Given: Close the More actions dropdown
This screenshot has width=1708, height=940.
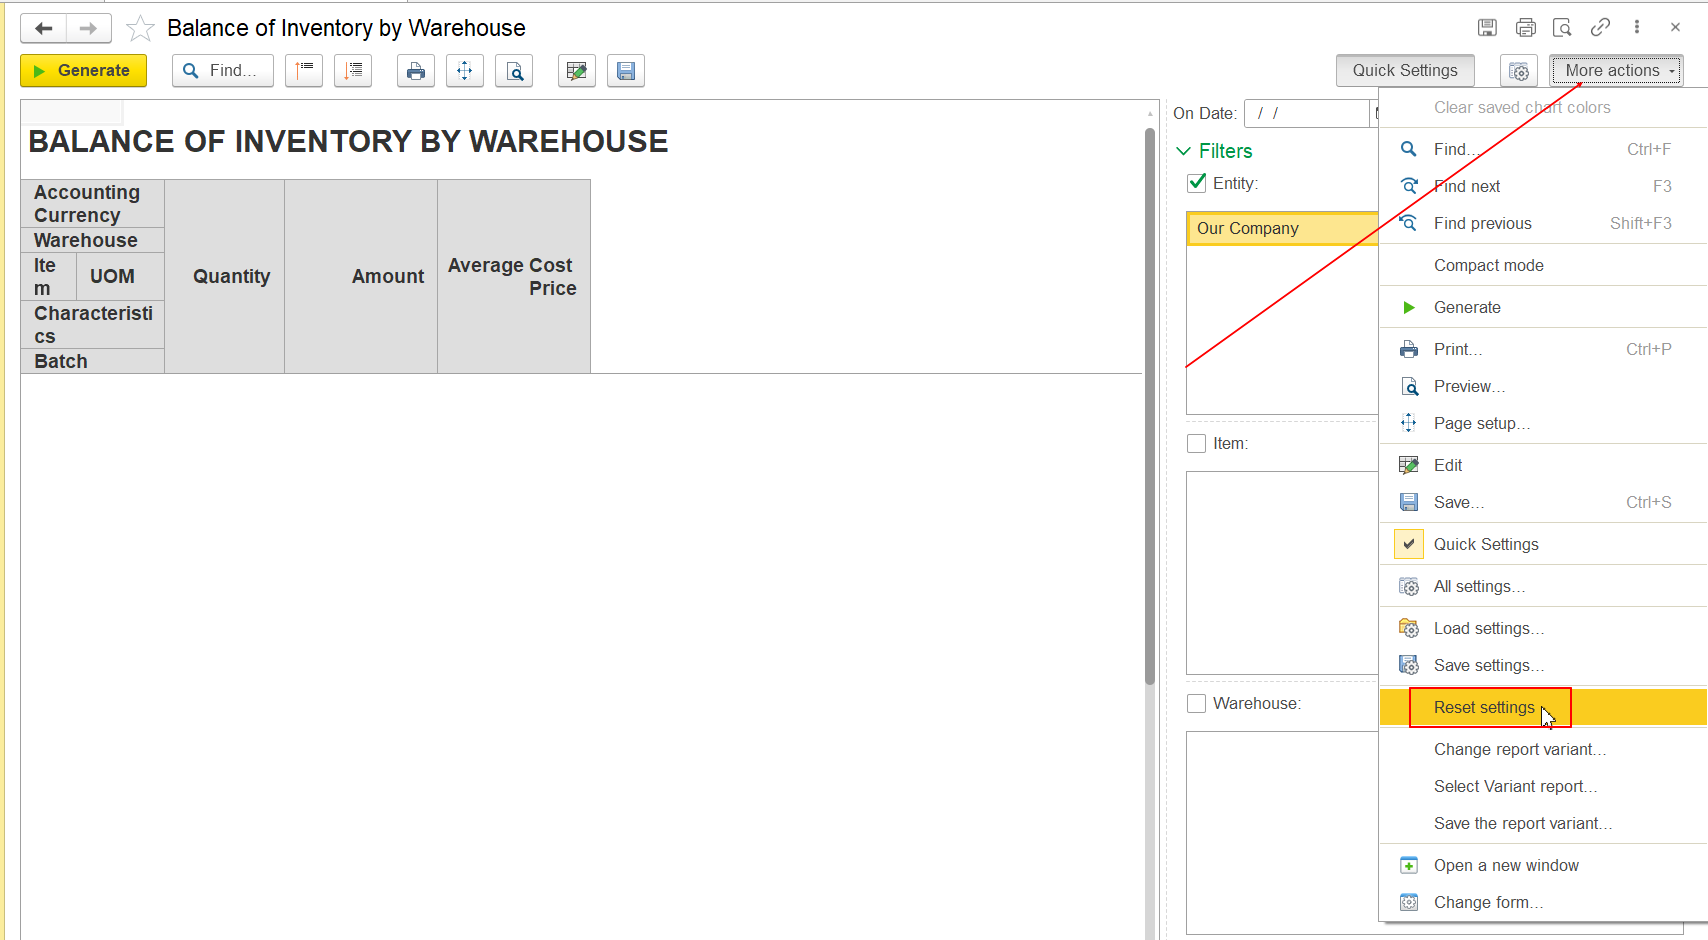Looking at the screenshot, I should [1616, 71].
